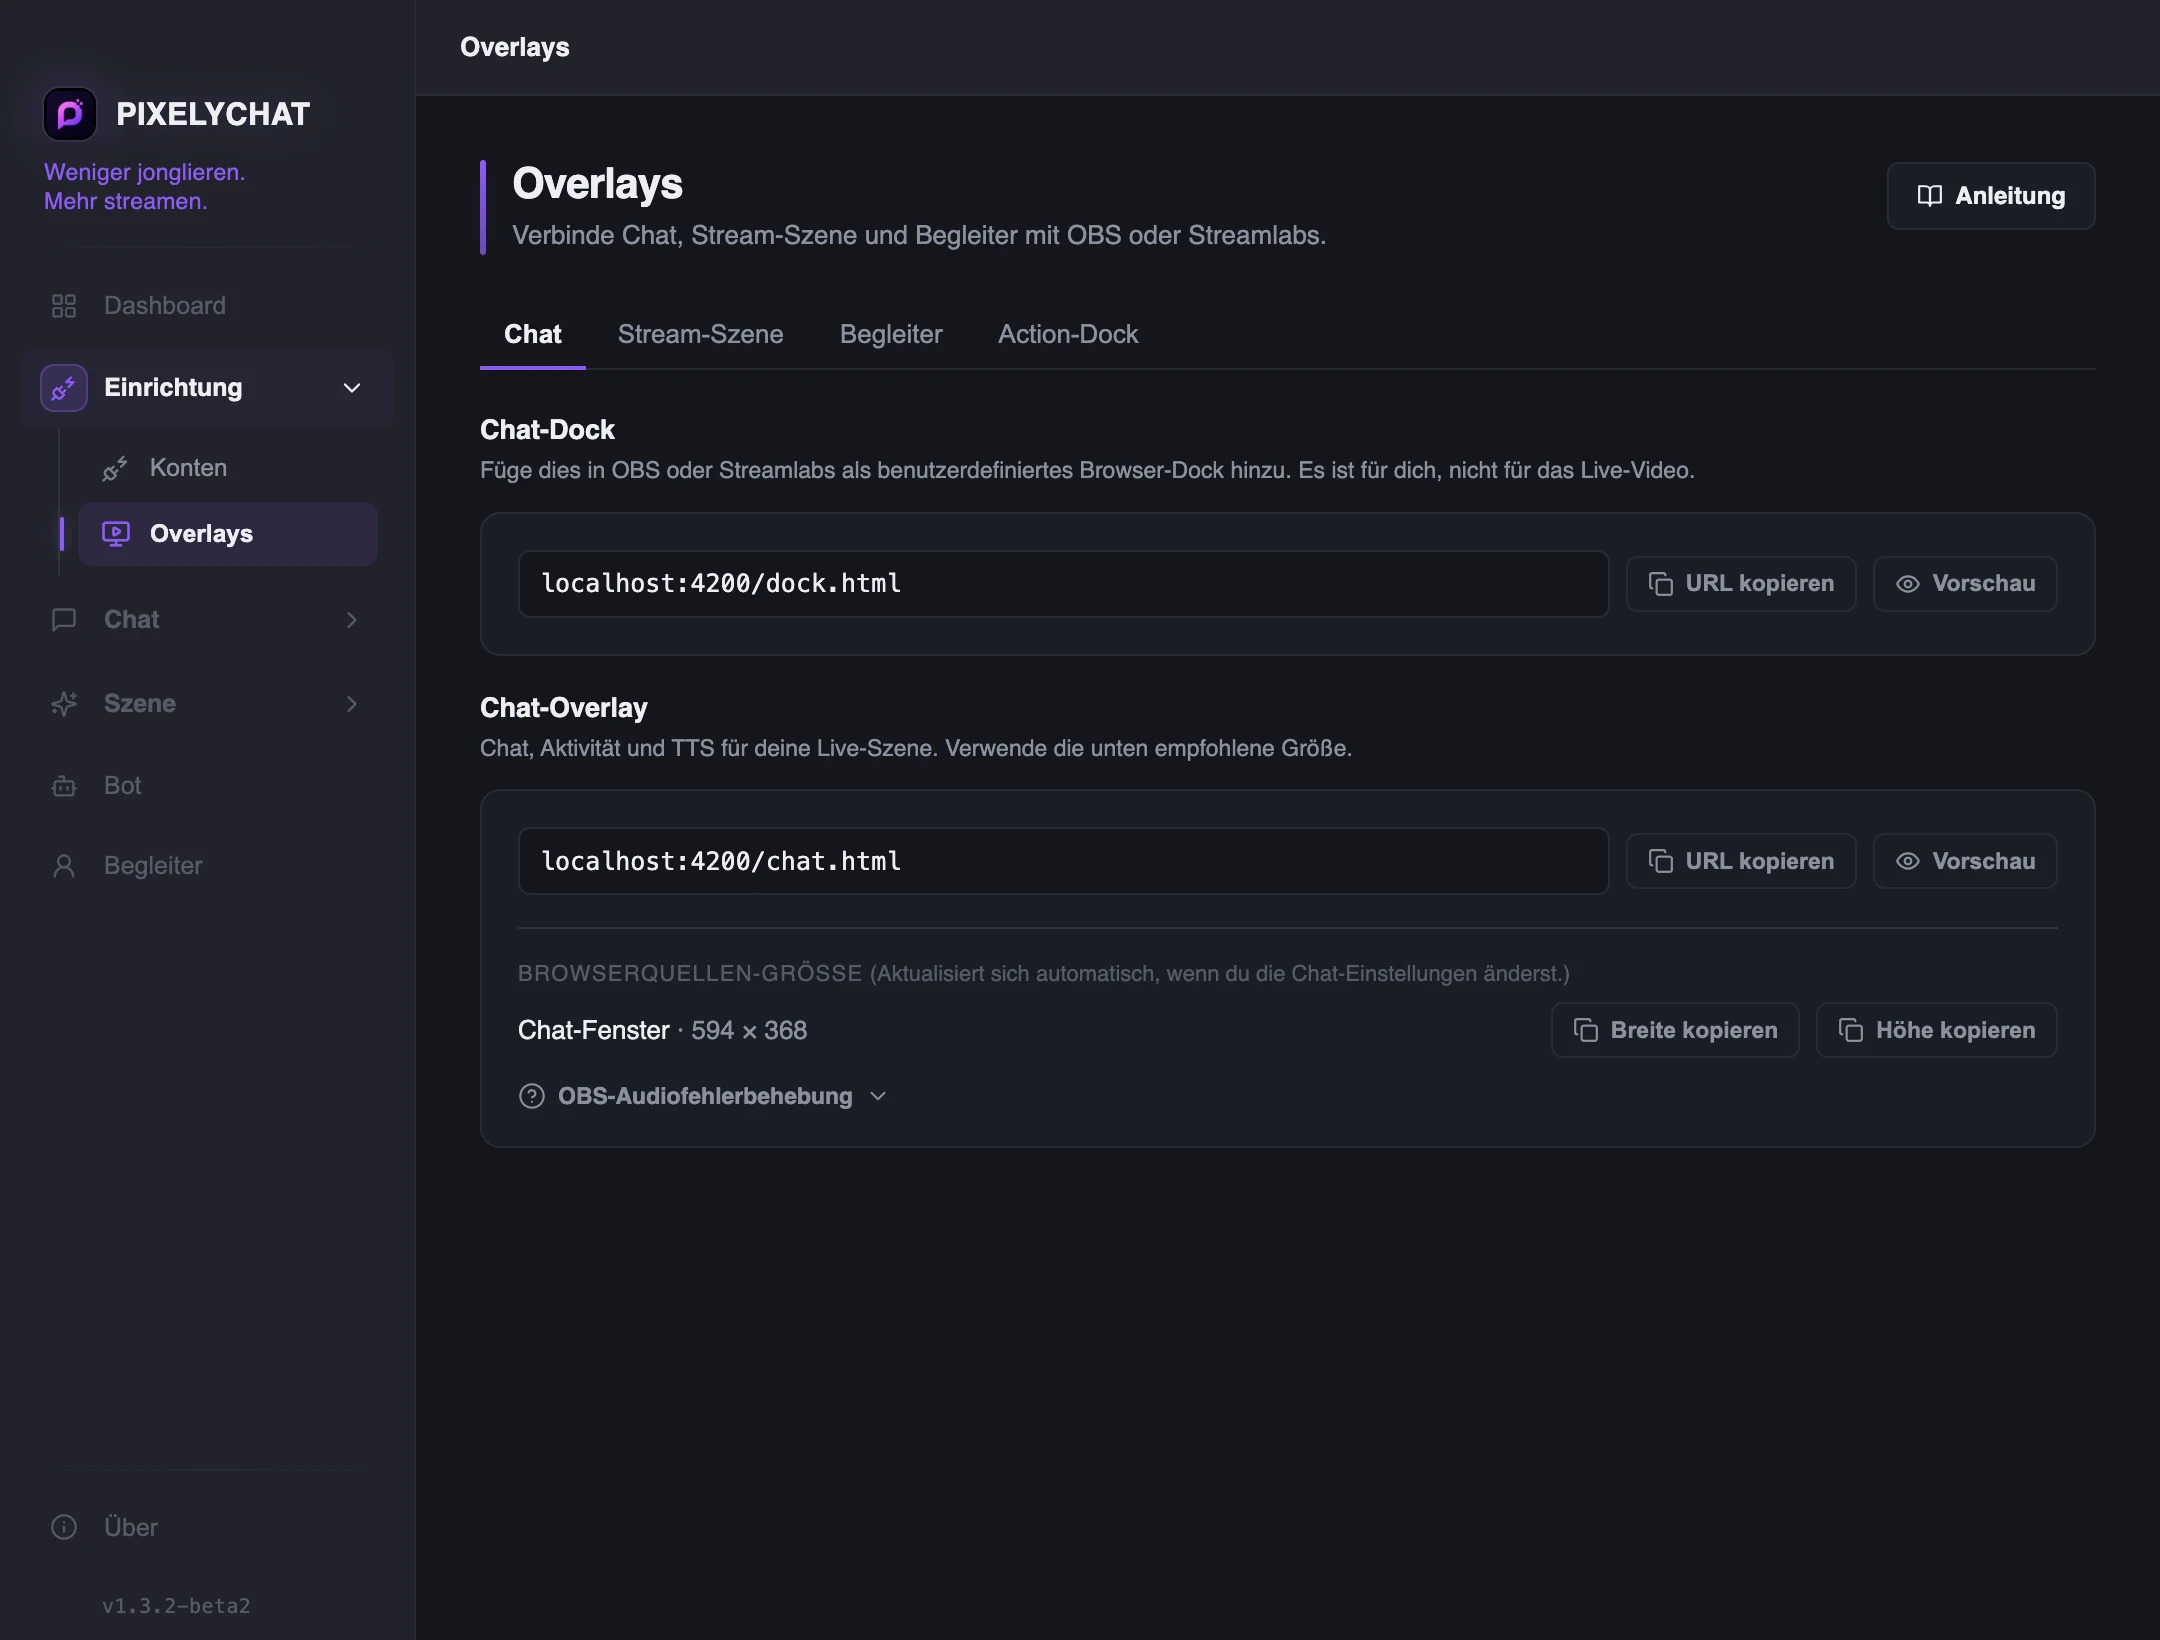Switch to the Stream-Szene tab
The image size is (2160, 1640).
701,335
